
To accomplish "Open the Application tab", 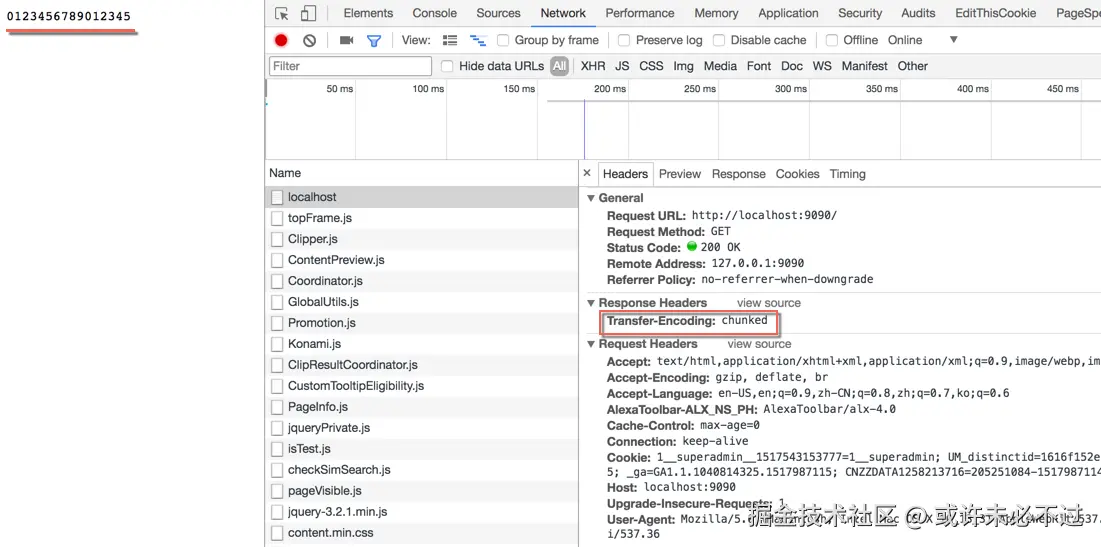I will pos(788,13).
